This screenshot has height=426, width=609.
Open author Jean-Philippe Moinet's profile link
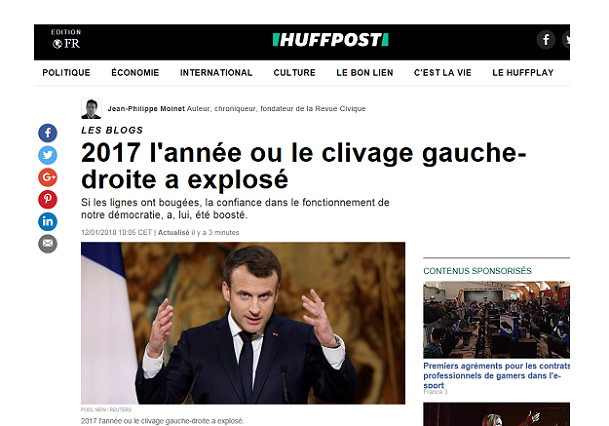[x=146, y=109]
